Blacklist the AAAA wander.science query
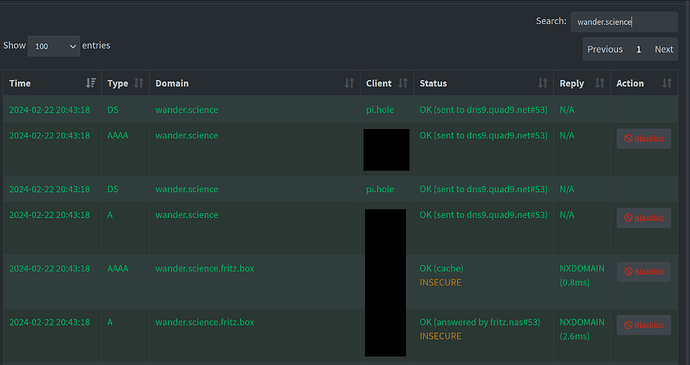The width and height of the screenshot is (690, 365). coord(644,139)
